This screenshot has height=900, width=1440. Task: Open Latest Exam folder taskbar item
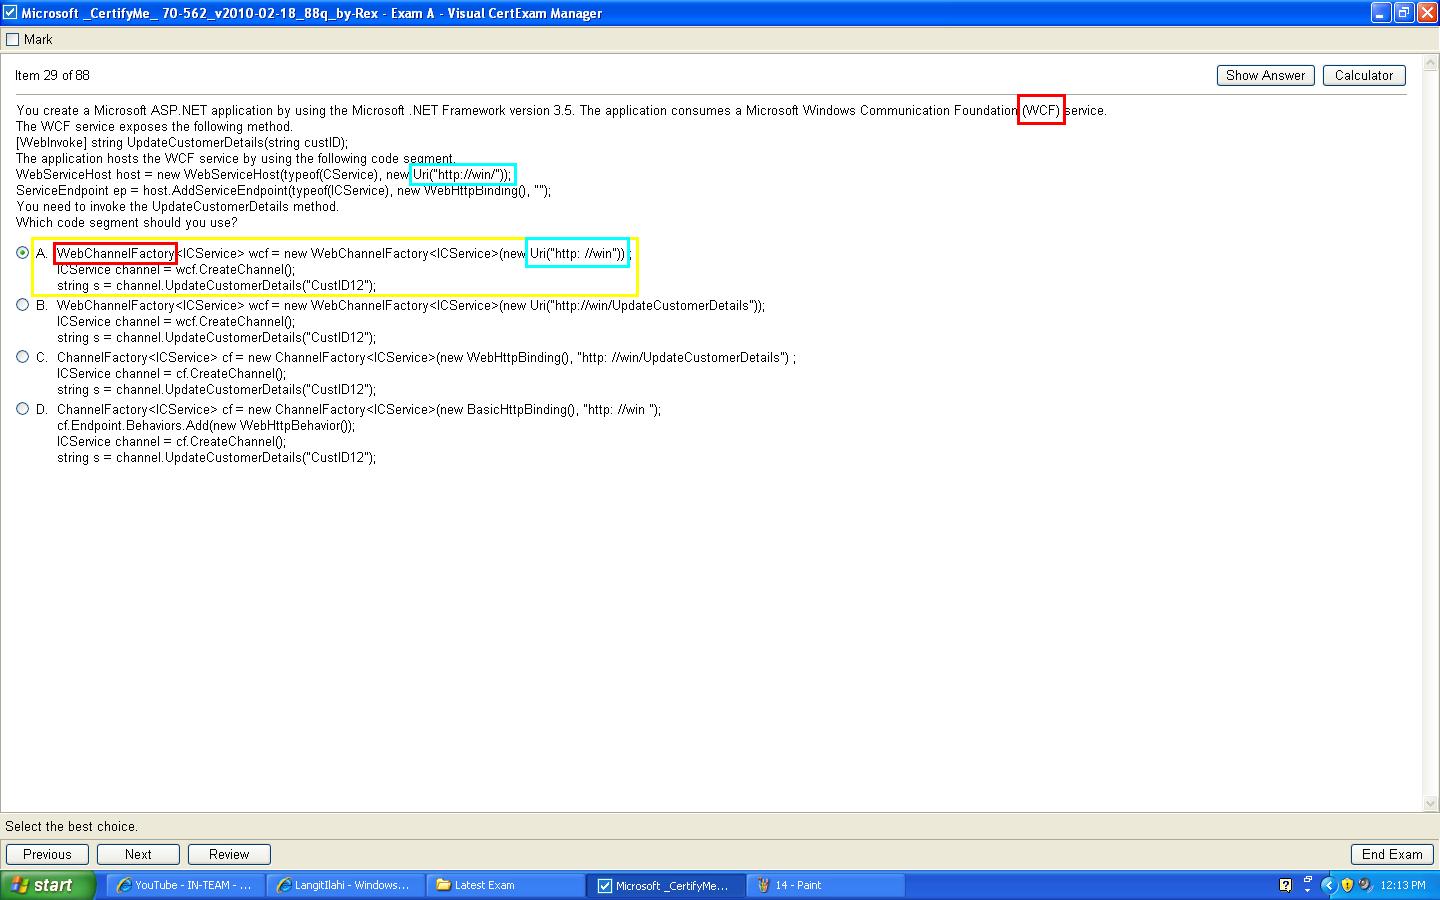point(506,885)
